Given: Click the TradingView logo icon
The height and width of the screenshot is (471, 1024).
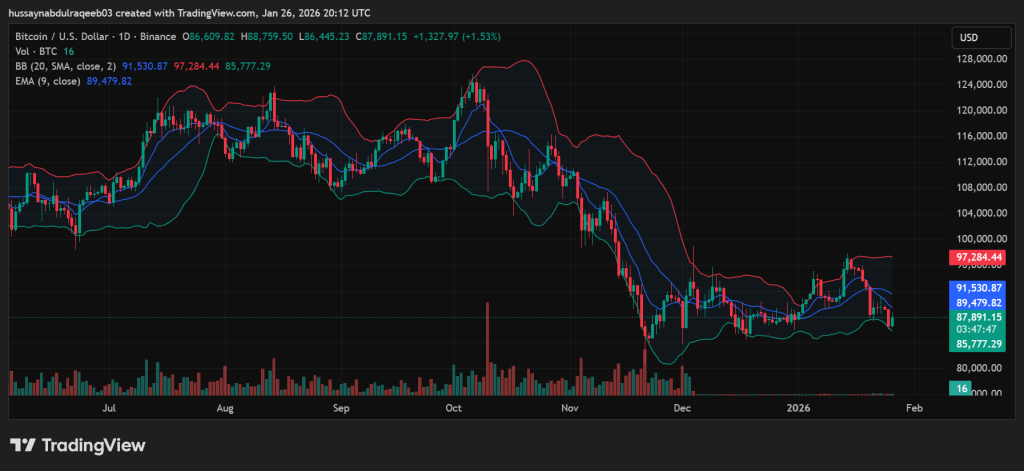Looking at the screenshot, I should click(24, 445).
